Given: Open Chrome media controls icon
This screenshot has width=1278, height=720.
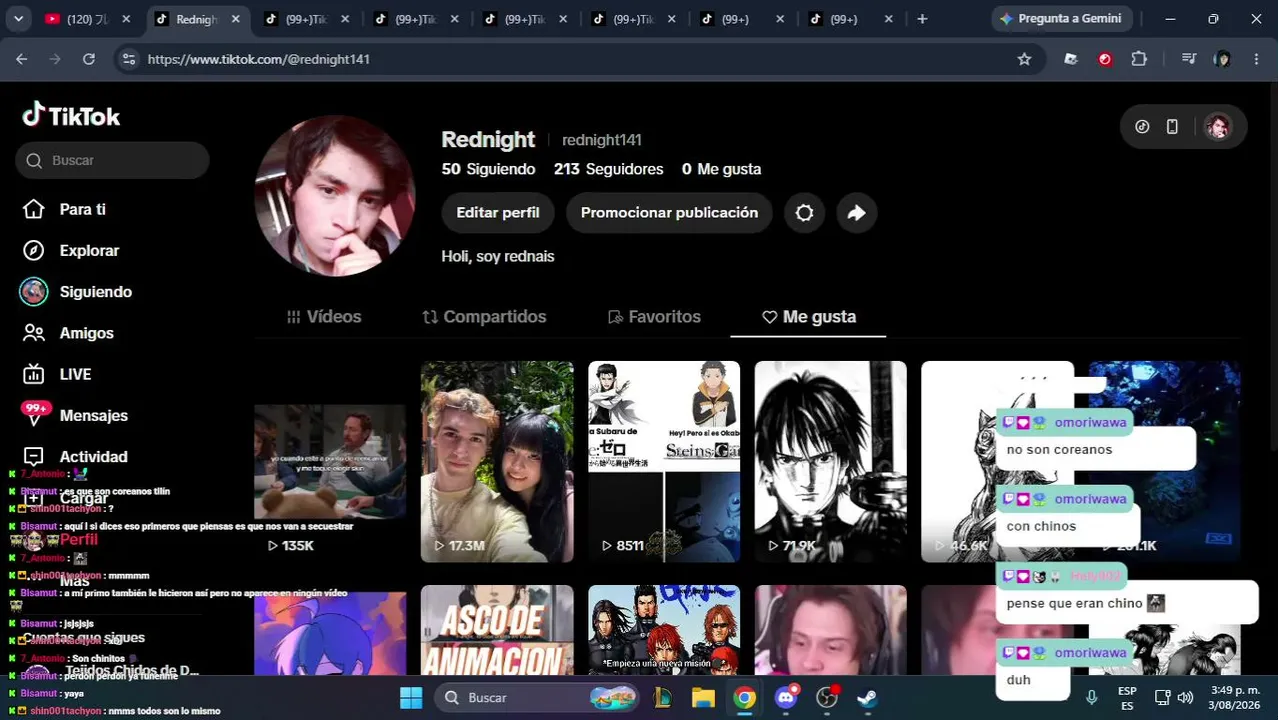Looking at the screenshot, I should pos(1188,59).
